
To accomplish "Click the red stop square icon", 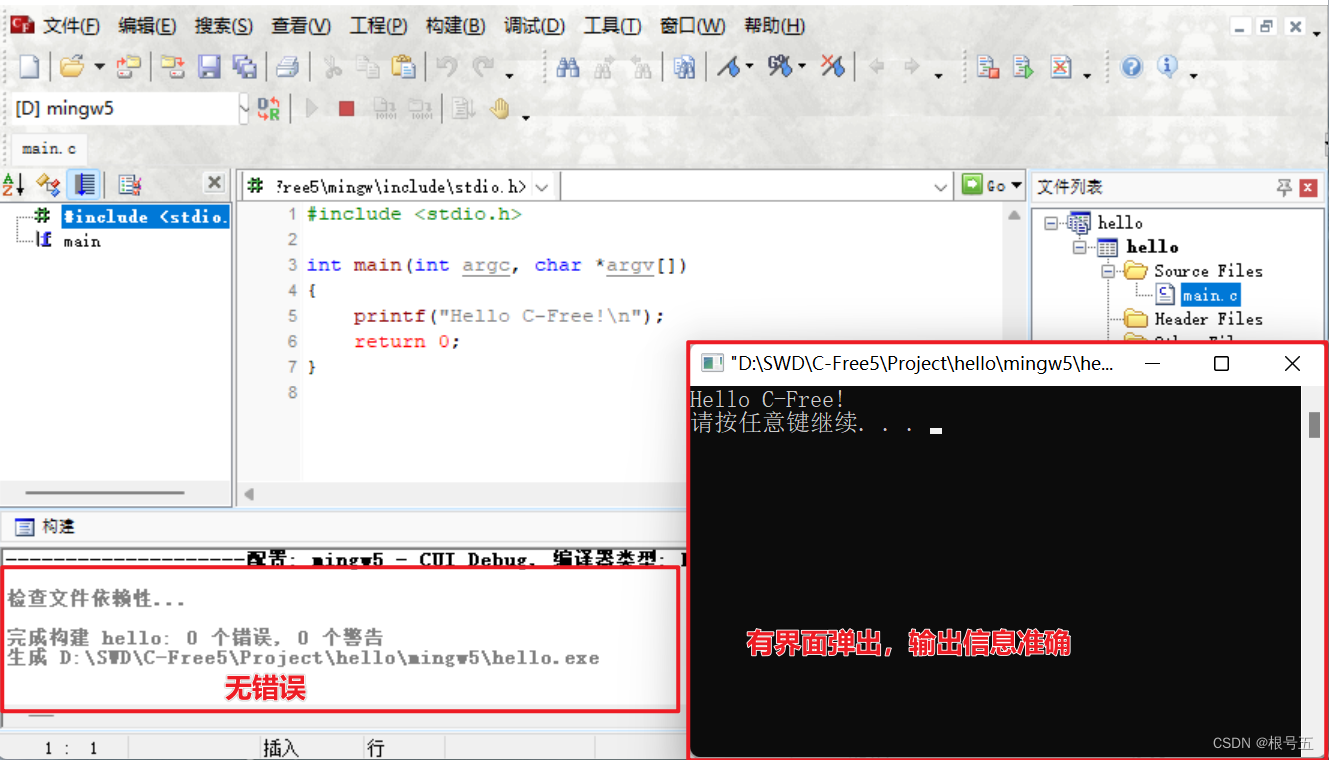I will pos(346,108).
